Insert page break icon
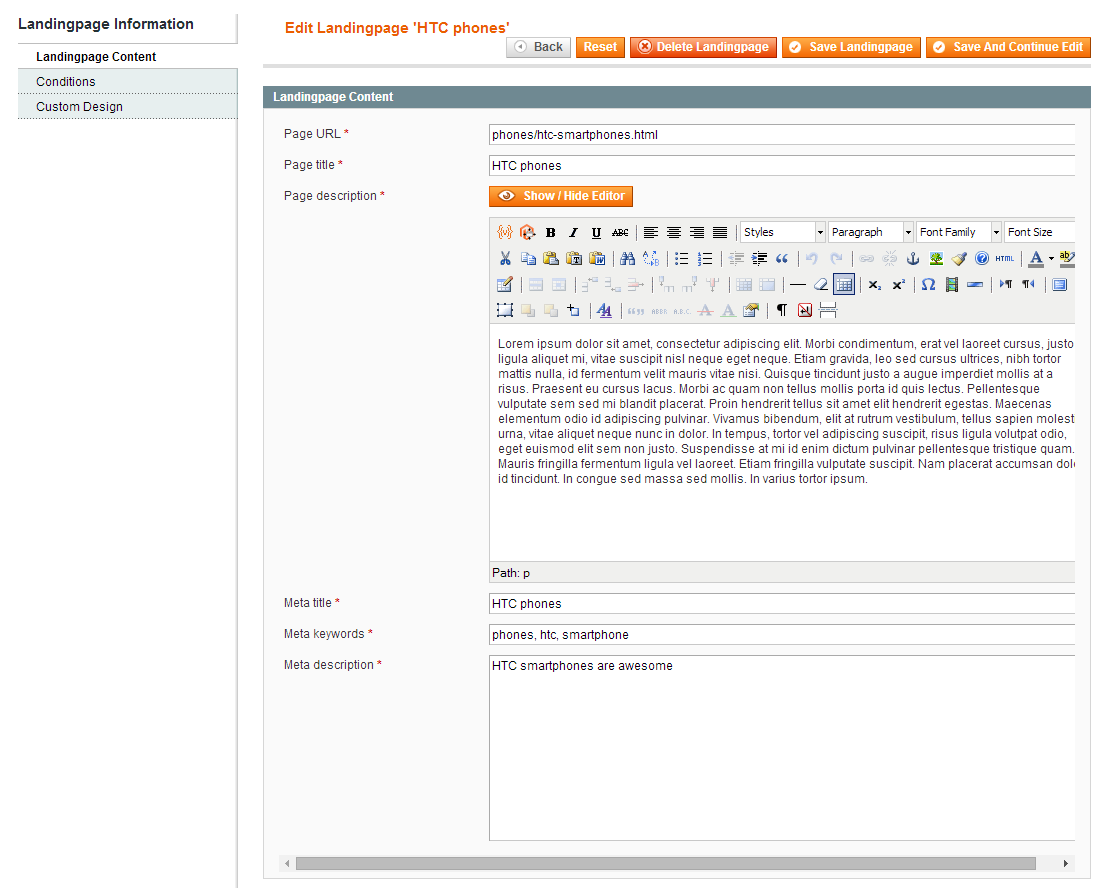 point(828,310)
